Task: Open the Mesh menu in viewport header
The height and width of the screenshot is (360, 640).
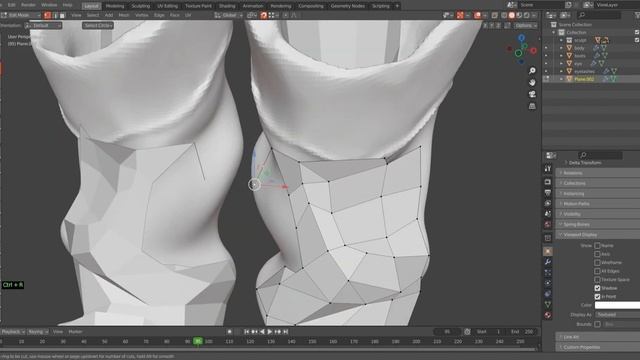Action: [x=124, y=15]
